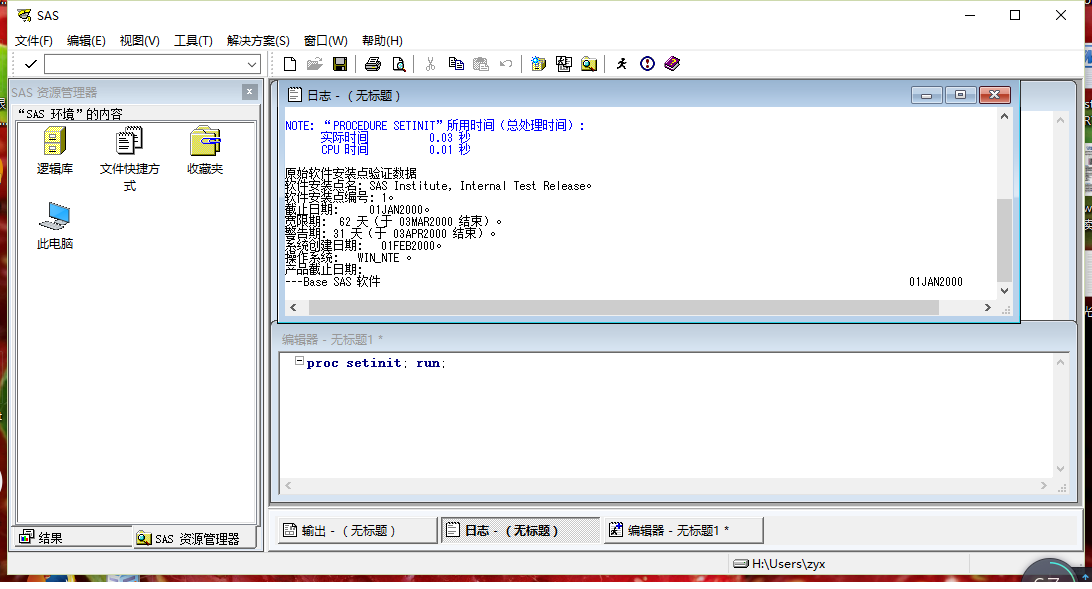Click the editor scroll down arrow
This screenshot has height=589, width=1092.
pyautogui.click(x=1060, y=469)
